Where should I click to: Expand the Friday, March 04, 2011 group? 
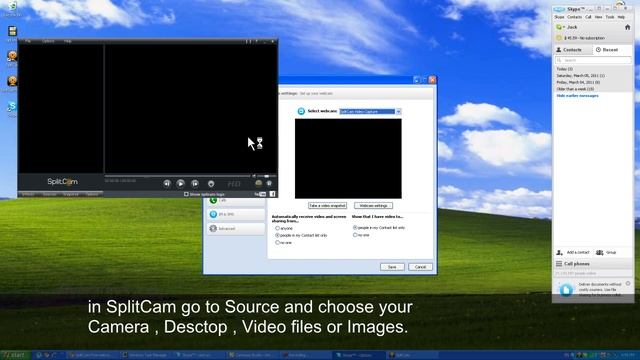578,82
